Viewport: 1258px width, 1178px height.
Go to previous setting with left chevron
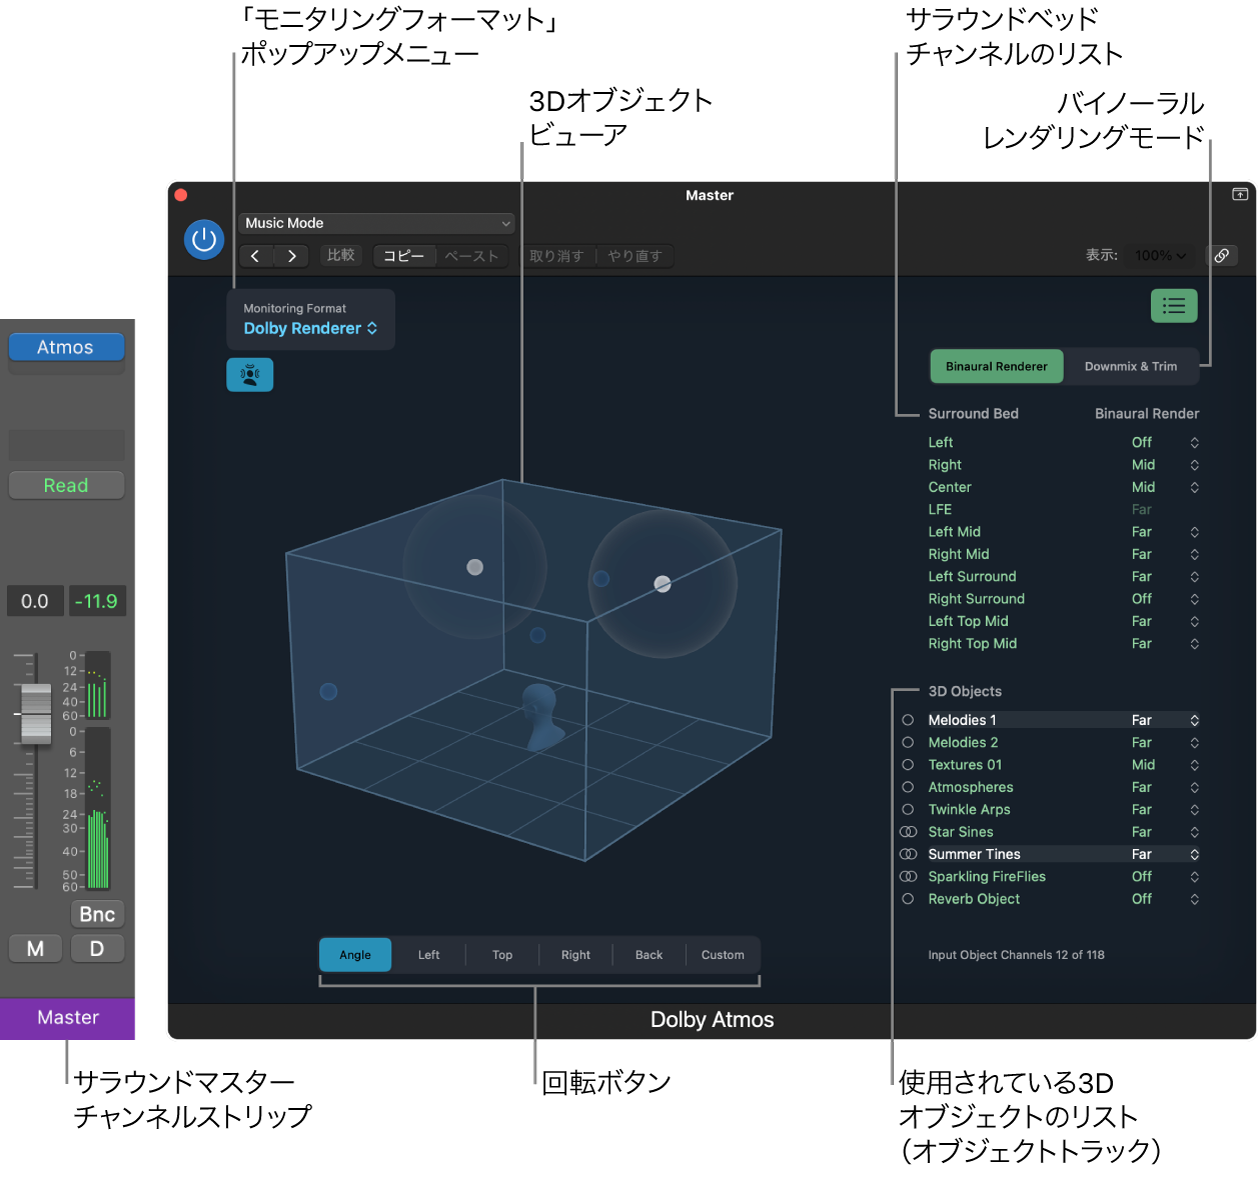pyautogui.click(x=255, y=256)
